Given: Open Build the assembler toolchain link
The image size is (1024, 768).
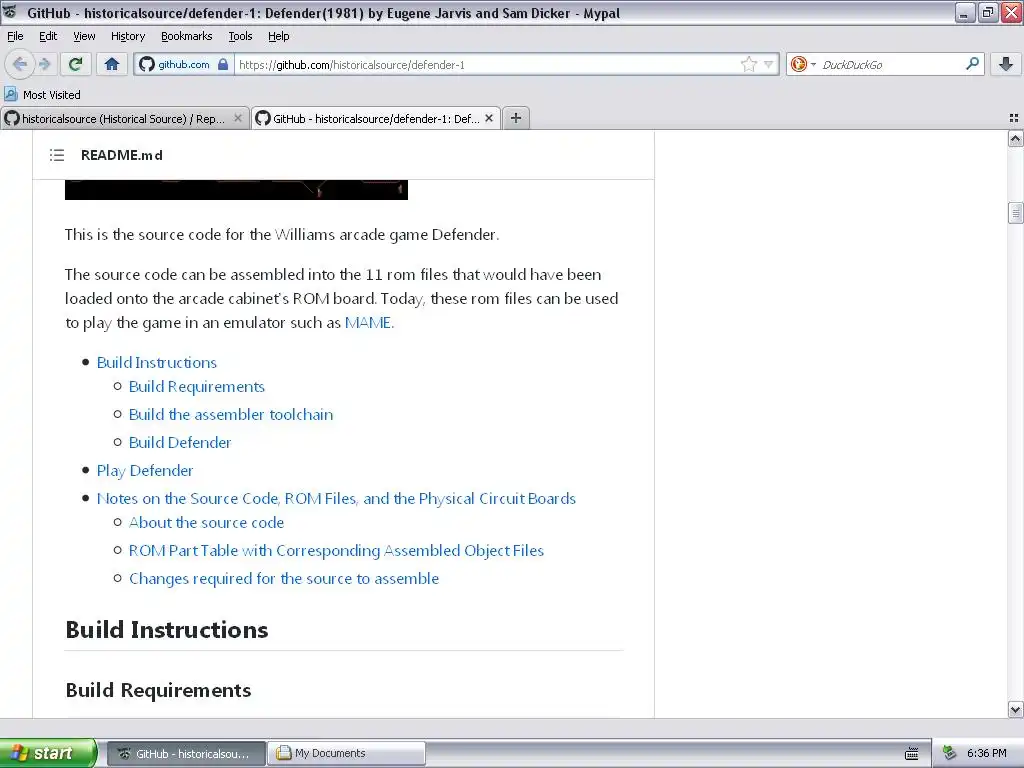Looking at the screenshot, I should pyautogui.click(x=231, y=415).
